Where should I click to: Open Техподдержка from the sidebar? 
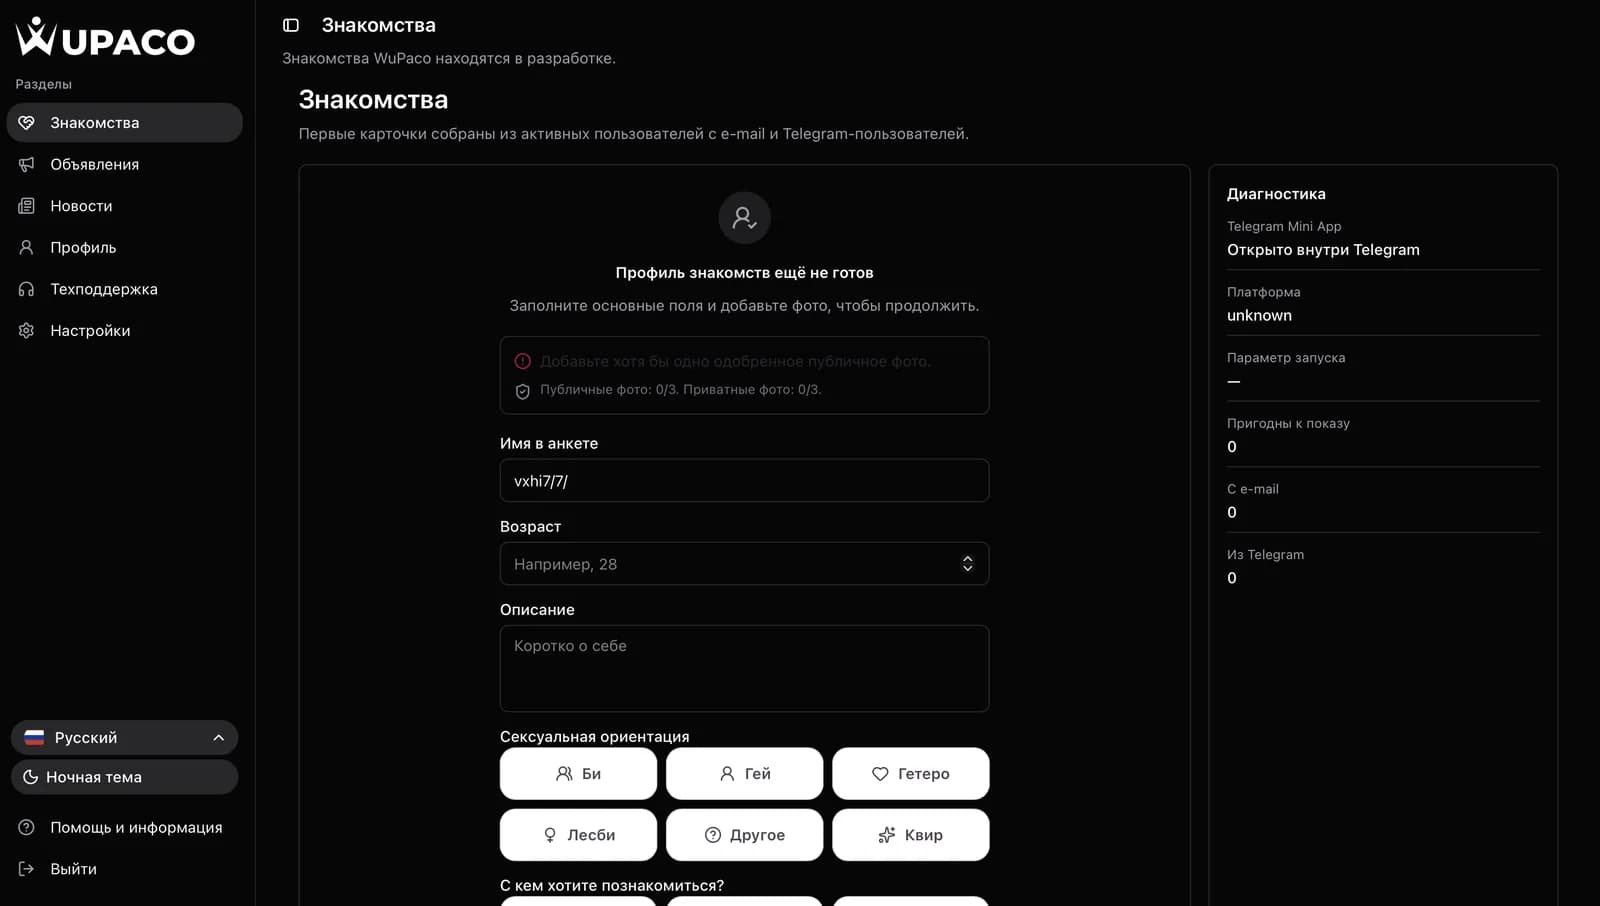tap(125, 289)
